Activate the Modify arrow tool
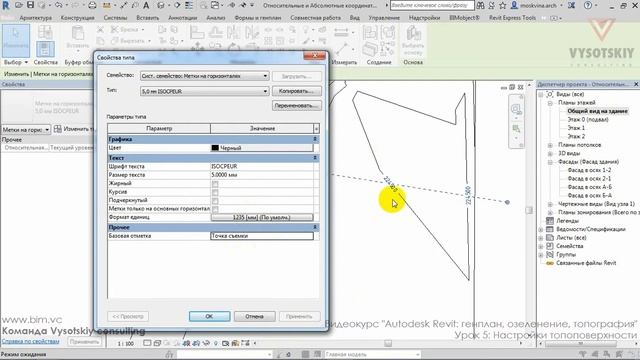640x360 pixels. pyautogui.click(x=16, y=40)
